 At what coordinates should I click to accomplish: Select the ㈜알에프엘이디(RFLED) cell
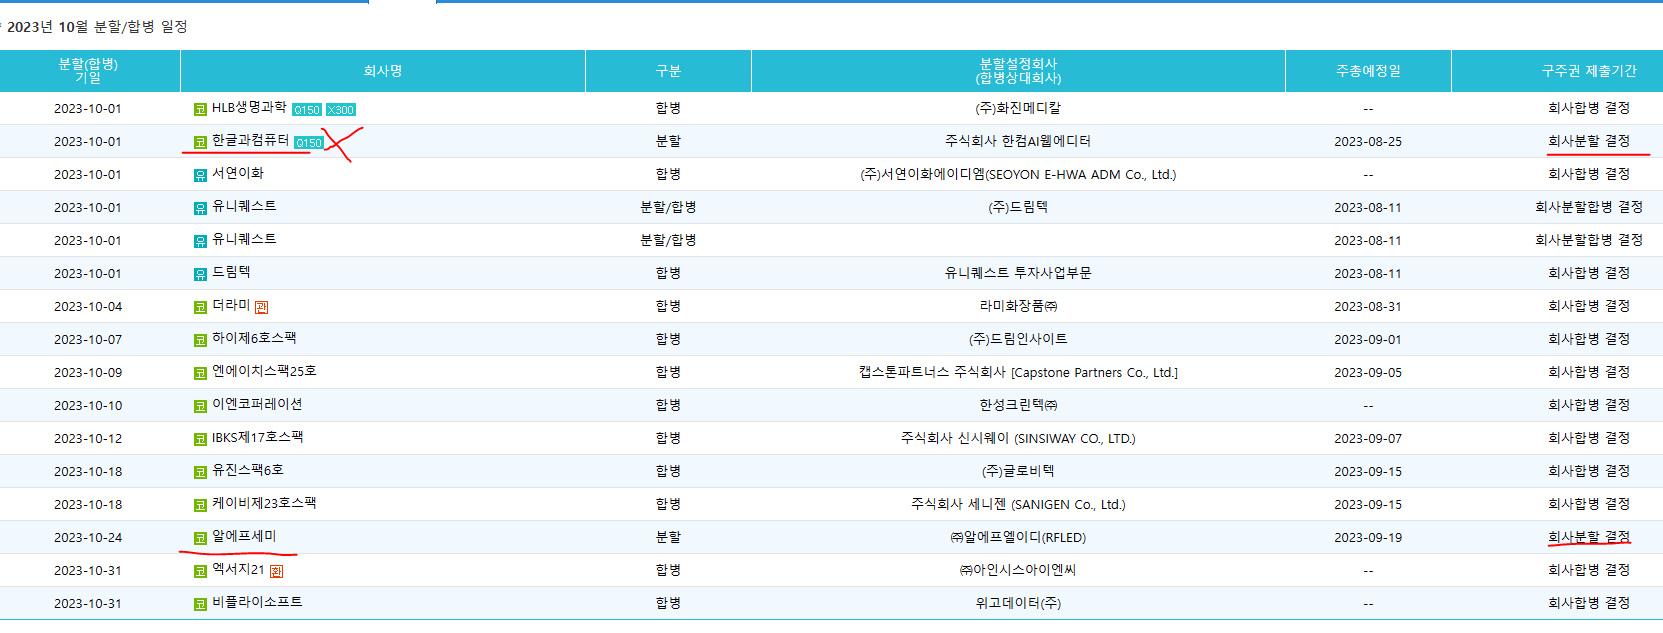click(1018, 537)
